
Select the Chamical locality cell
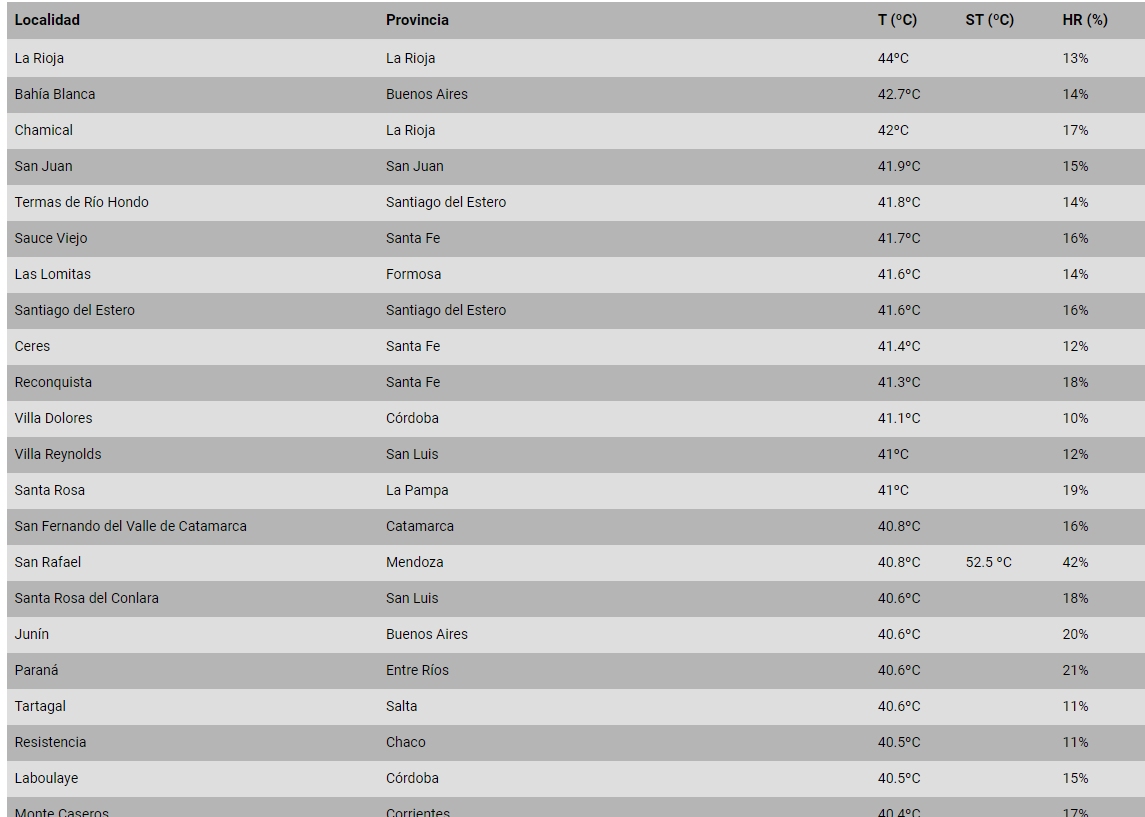[44, 130]
